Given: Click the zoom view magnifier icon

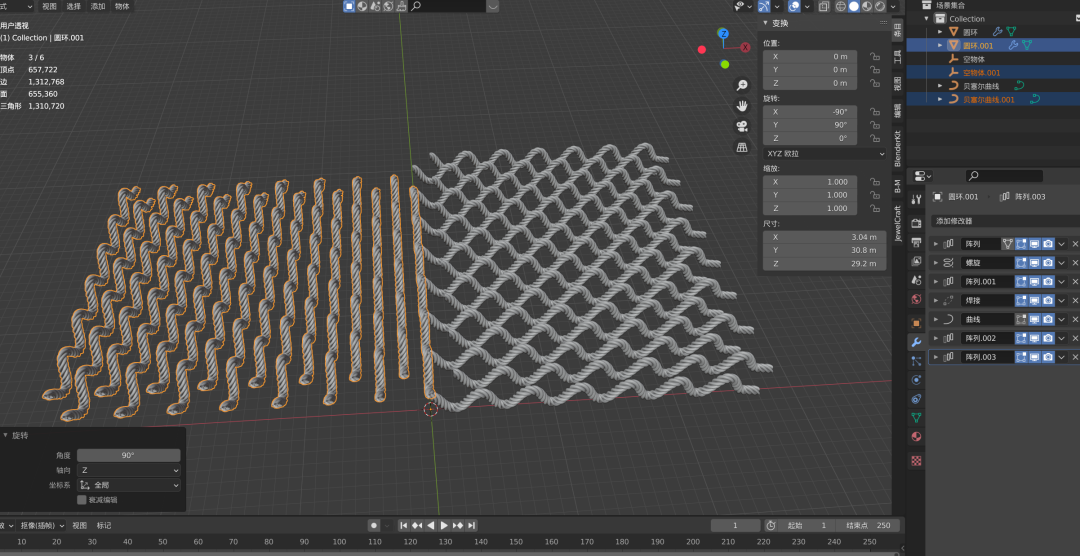Looking at the screenshot, I should [742, 86].
